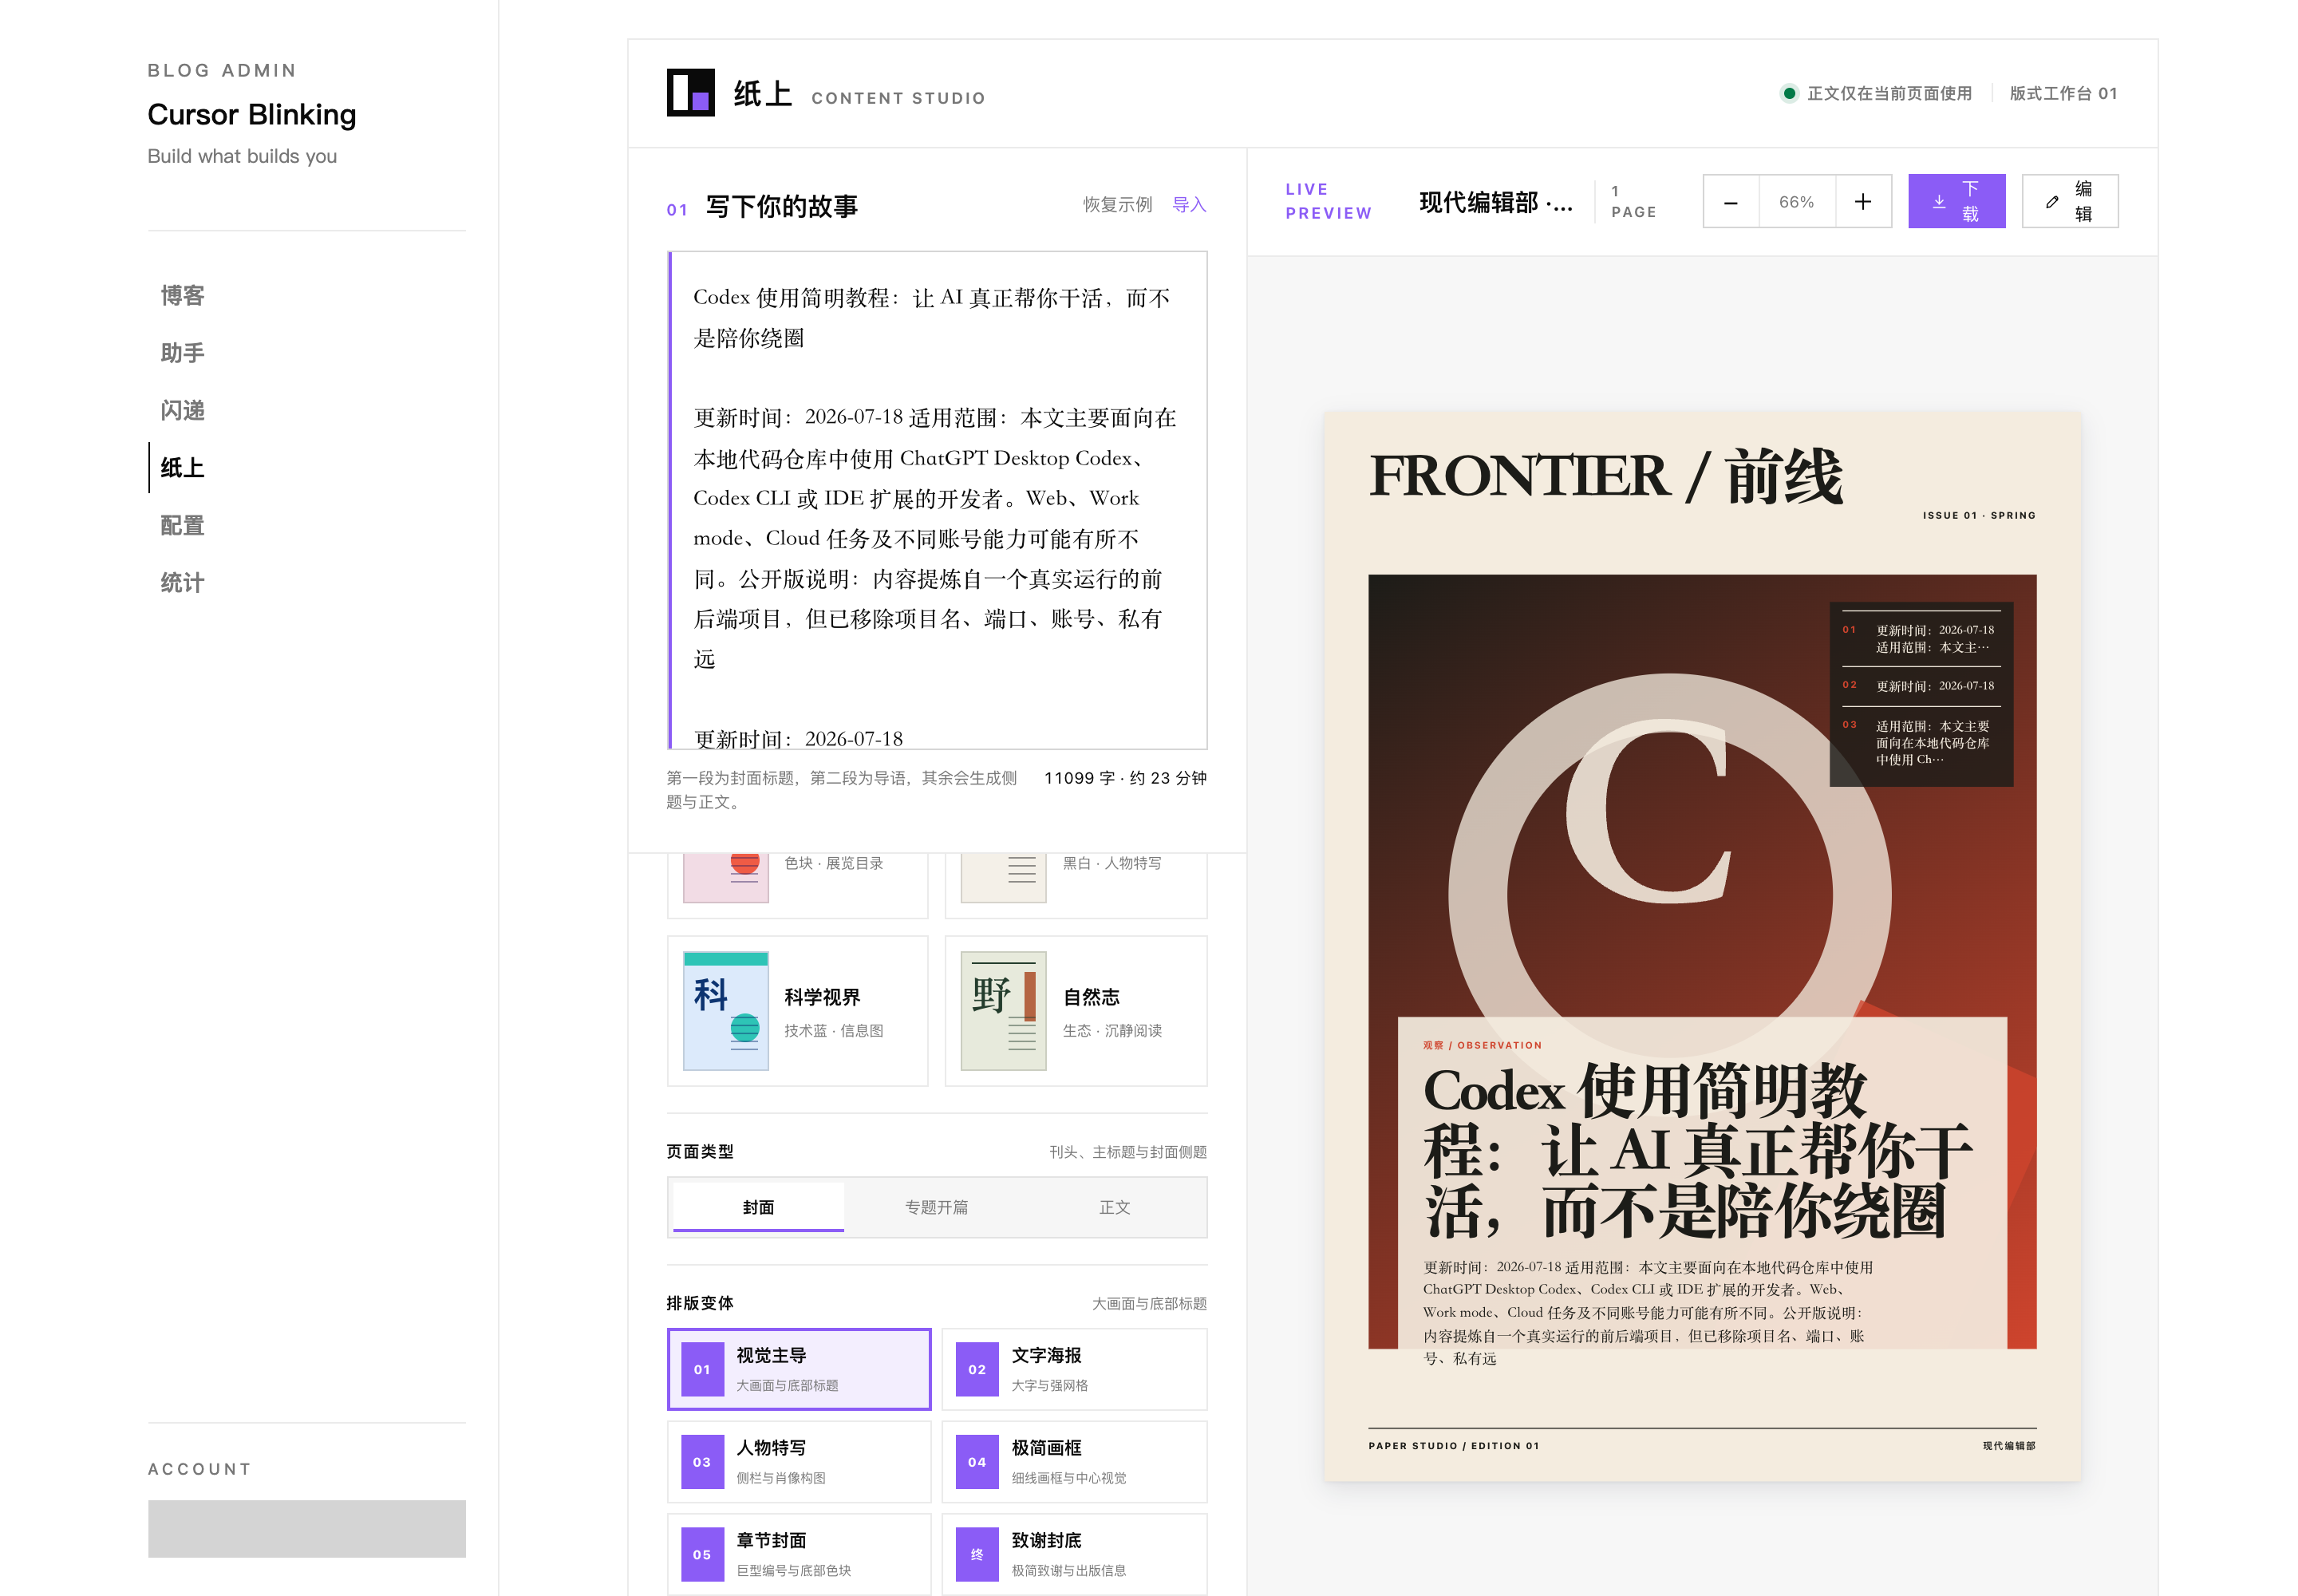2298x1596 pixels.
Task: Click the cover side index panel
Action: [1920, 693]
